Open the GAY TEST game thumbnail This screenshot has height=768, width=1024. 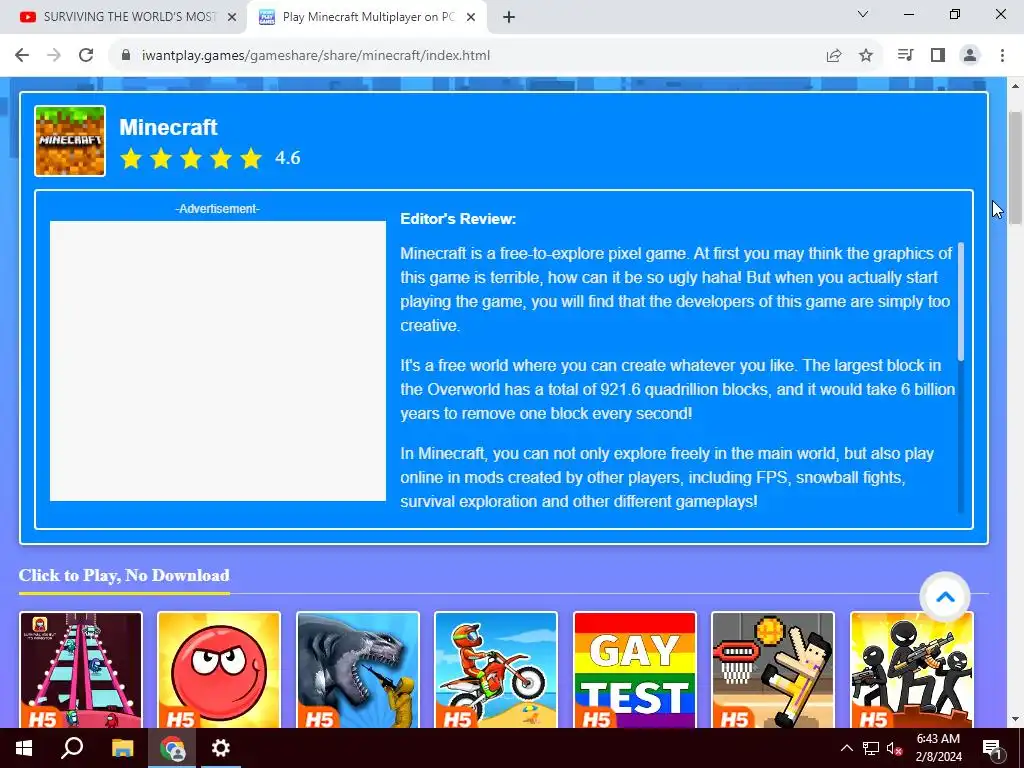point(635,670)
